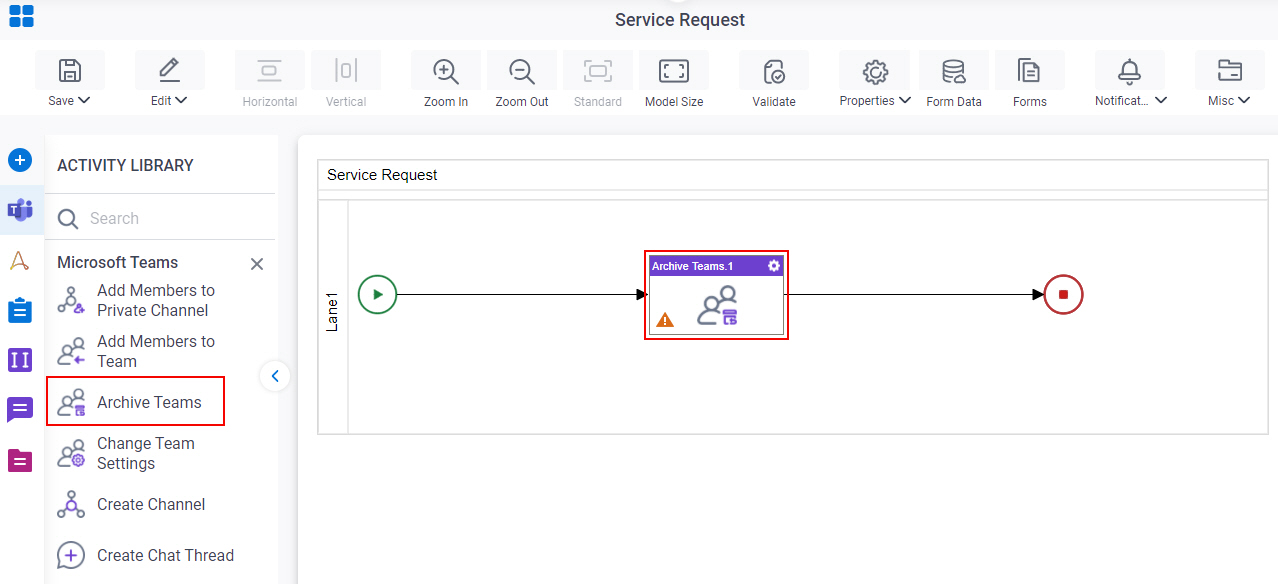Click the Save toolbar icon

pyautogui.click(x=70, y=71)
